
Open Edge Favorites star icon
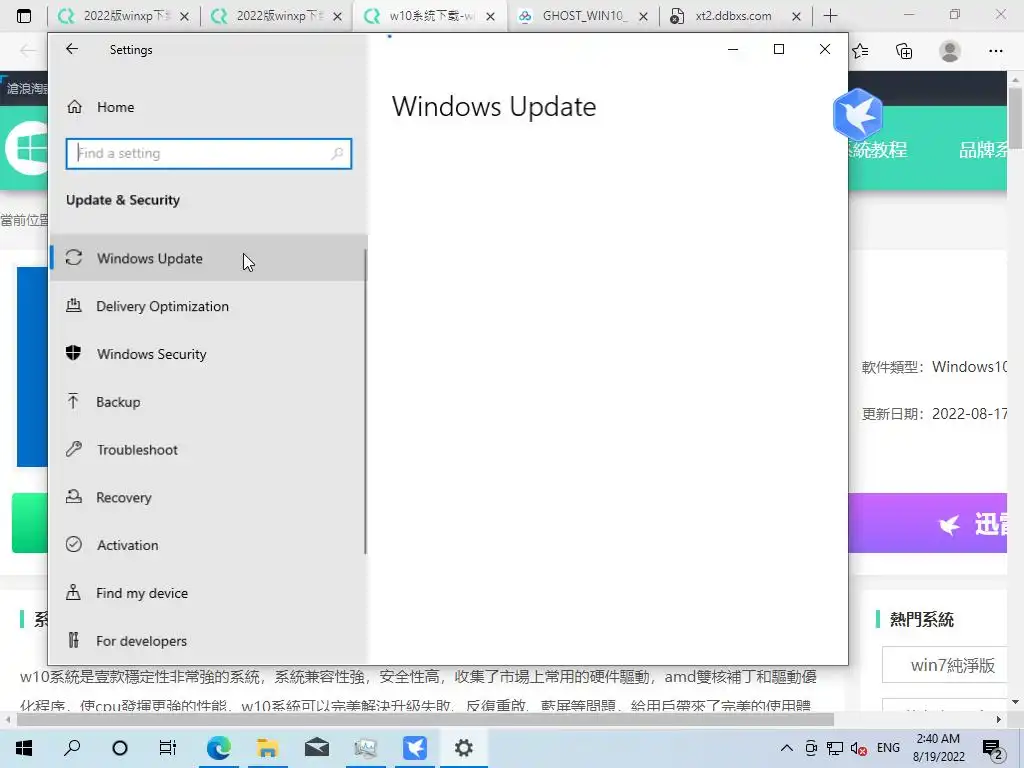[x=860, y=51]
